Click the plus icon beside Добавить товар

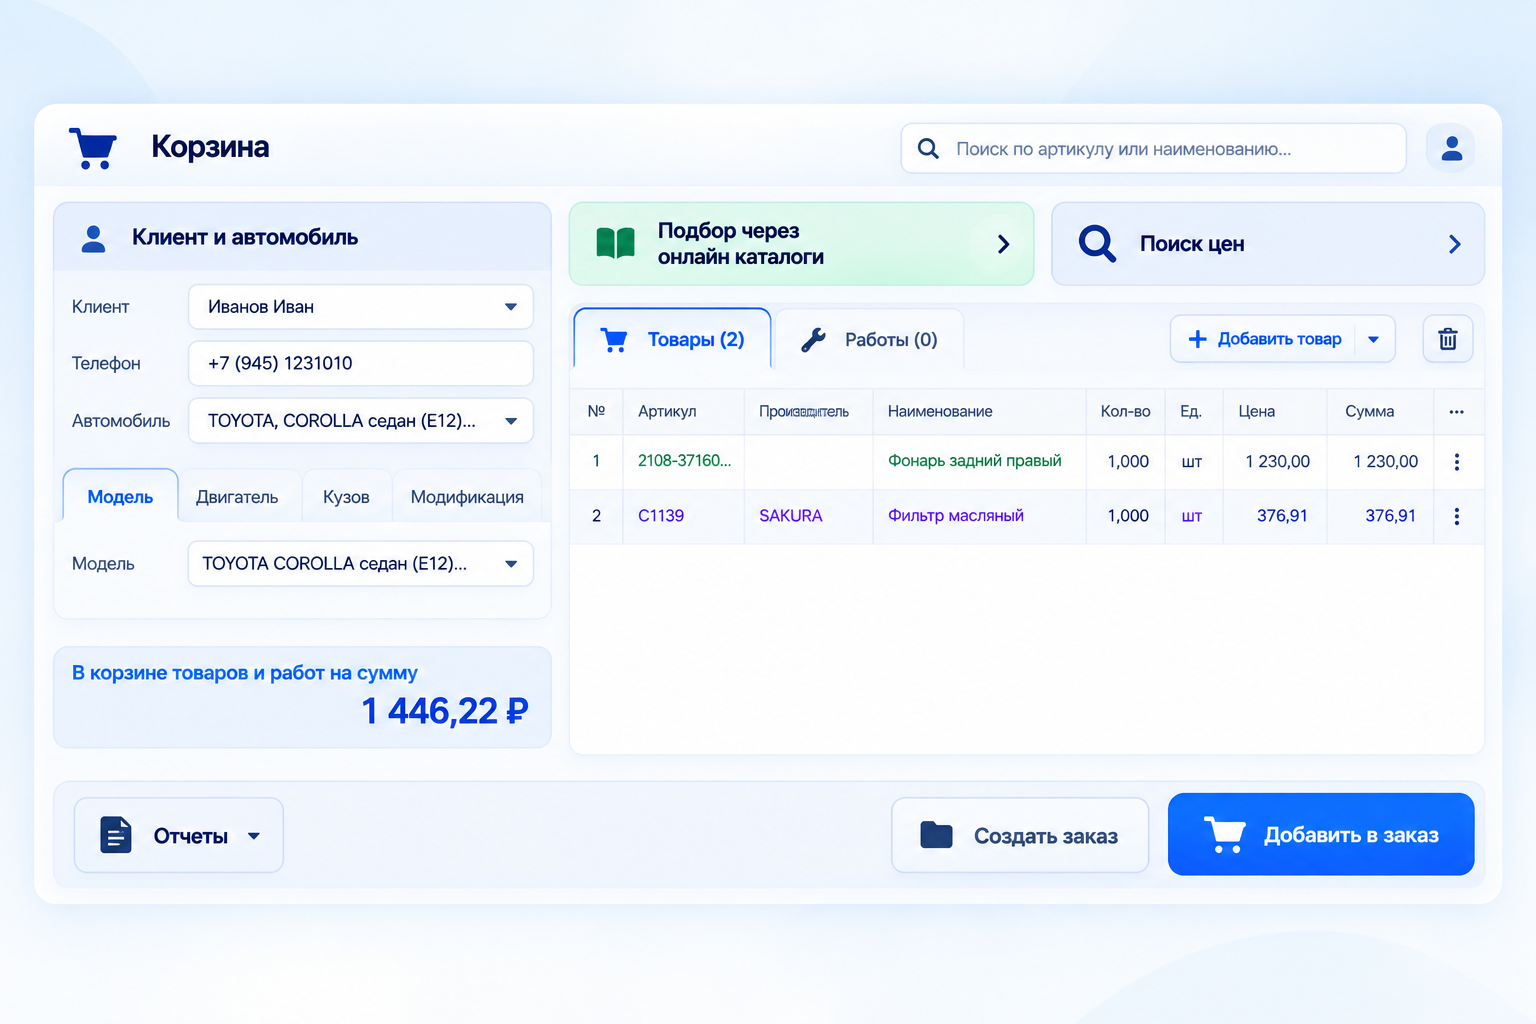tap(1197, 339)
